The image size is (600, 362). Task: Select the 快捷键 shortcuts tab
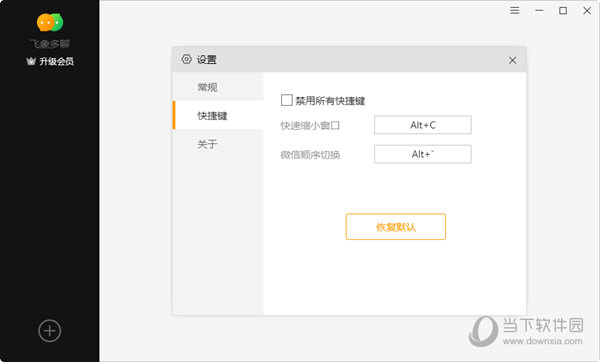218,116
